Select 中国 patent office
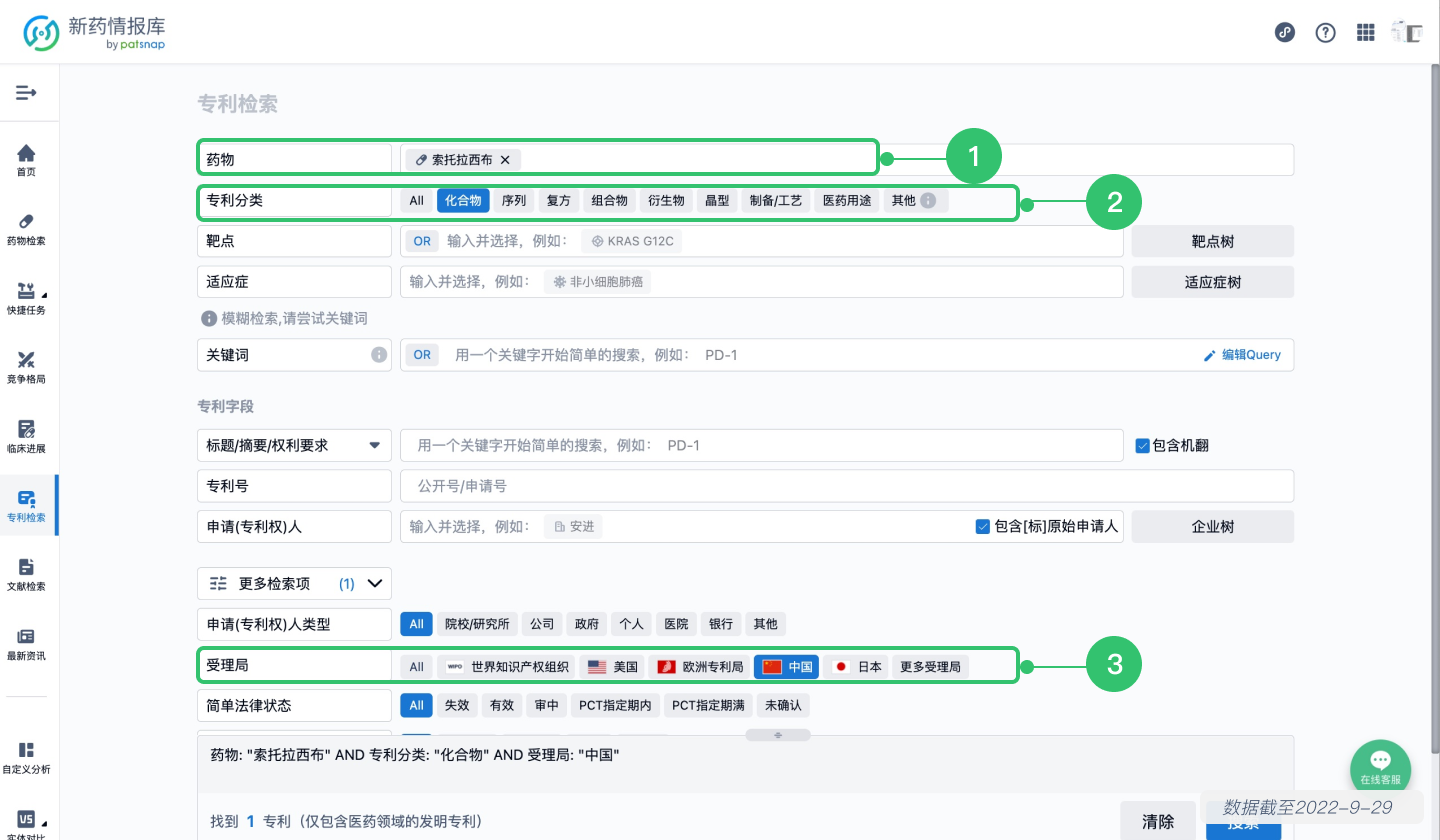 tap(787, 667)
